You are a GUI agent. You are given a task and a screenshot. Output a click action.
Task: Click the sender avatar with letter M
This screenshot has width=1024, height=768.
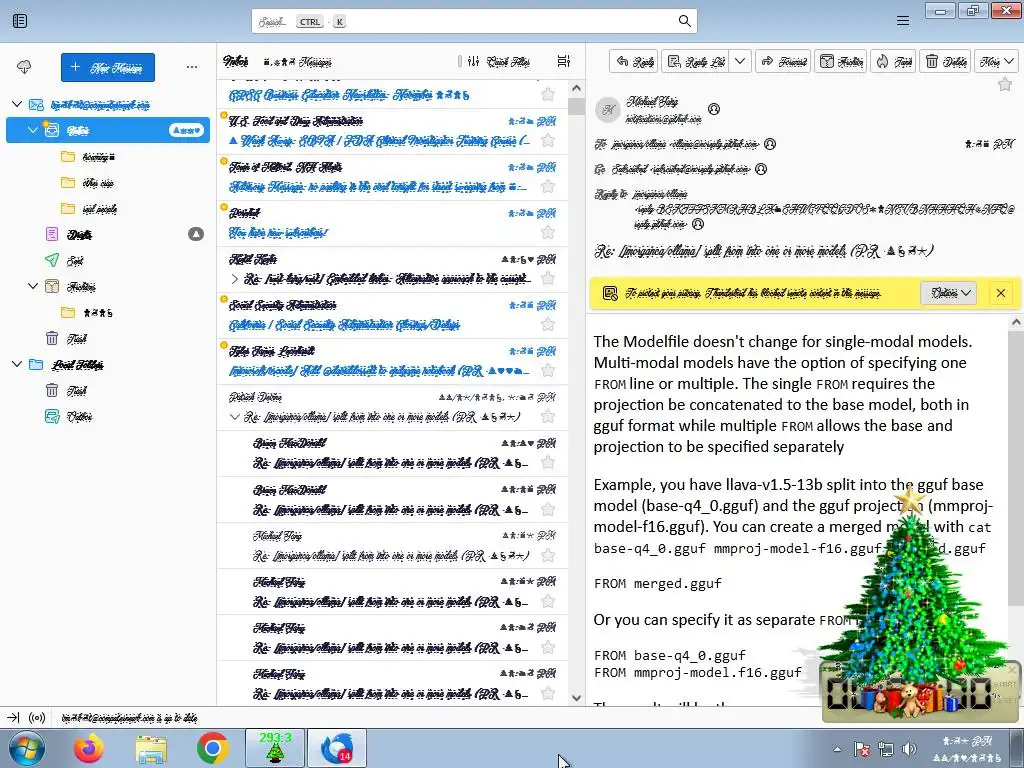[608, 110]
